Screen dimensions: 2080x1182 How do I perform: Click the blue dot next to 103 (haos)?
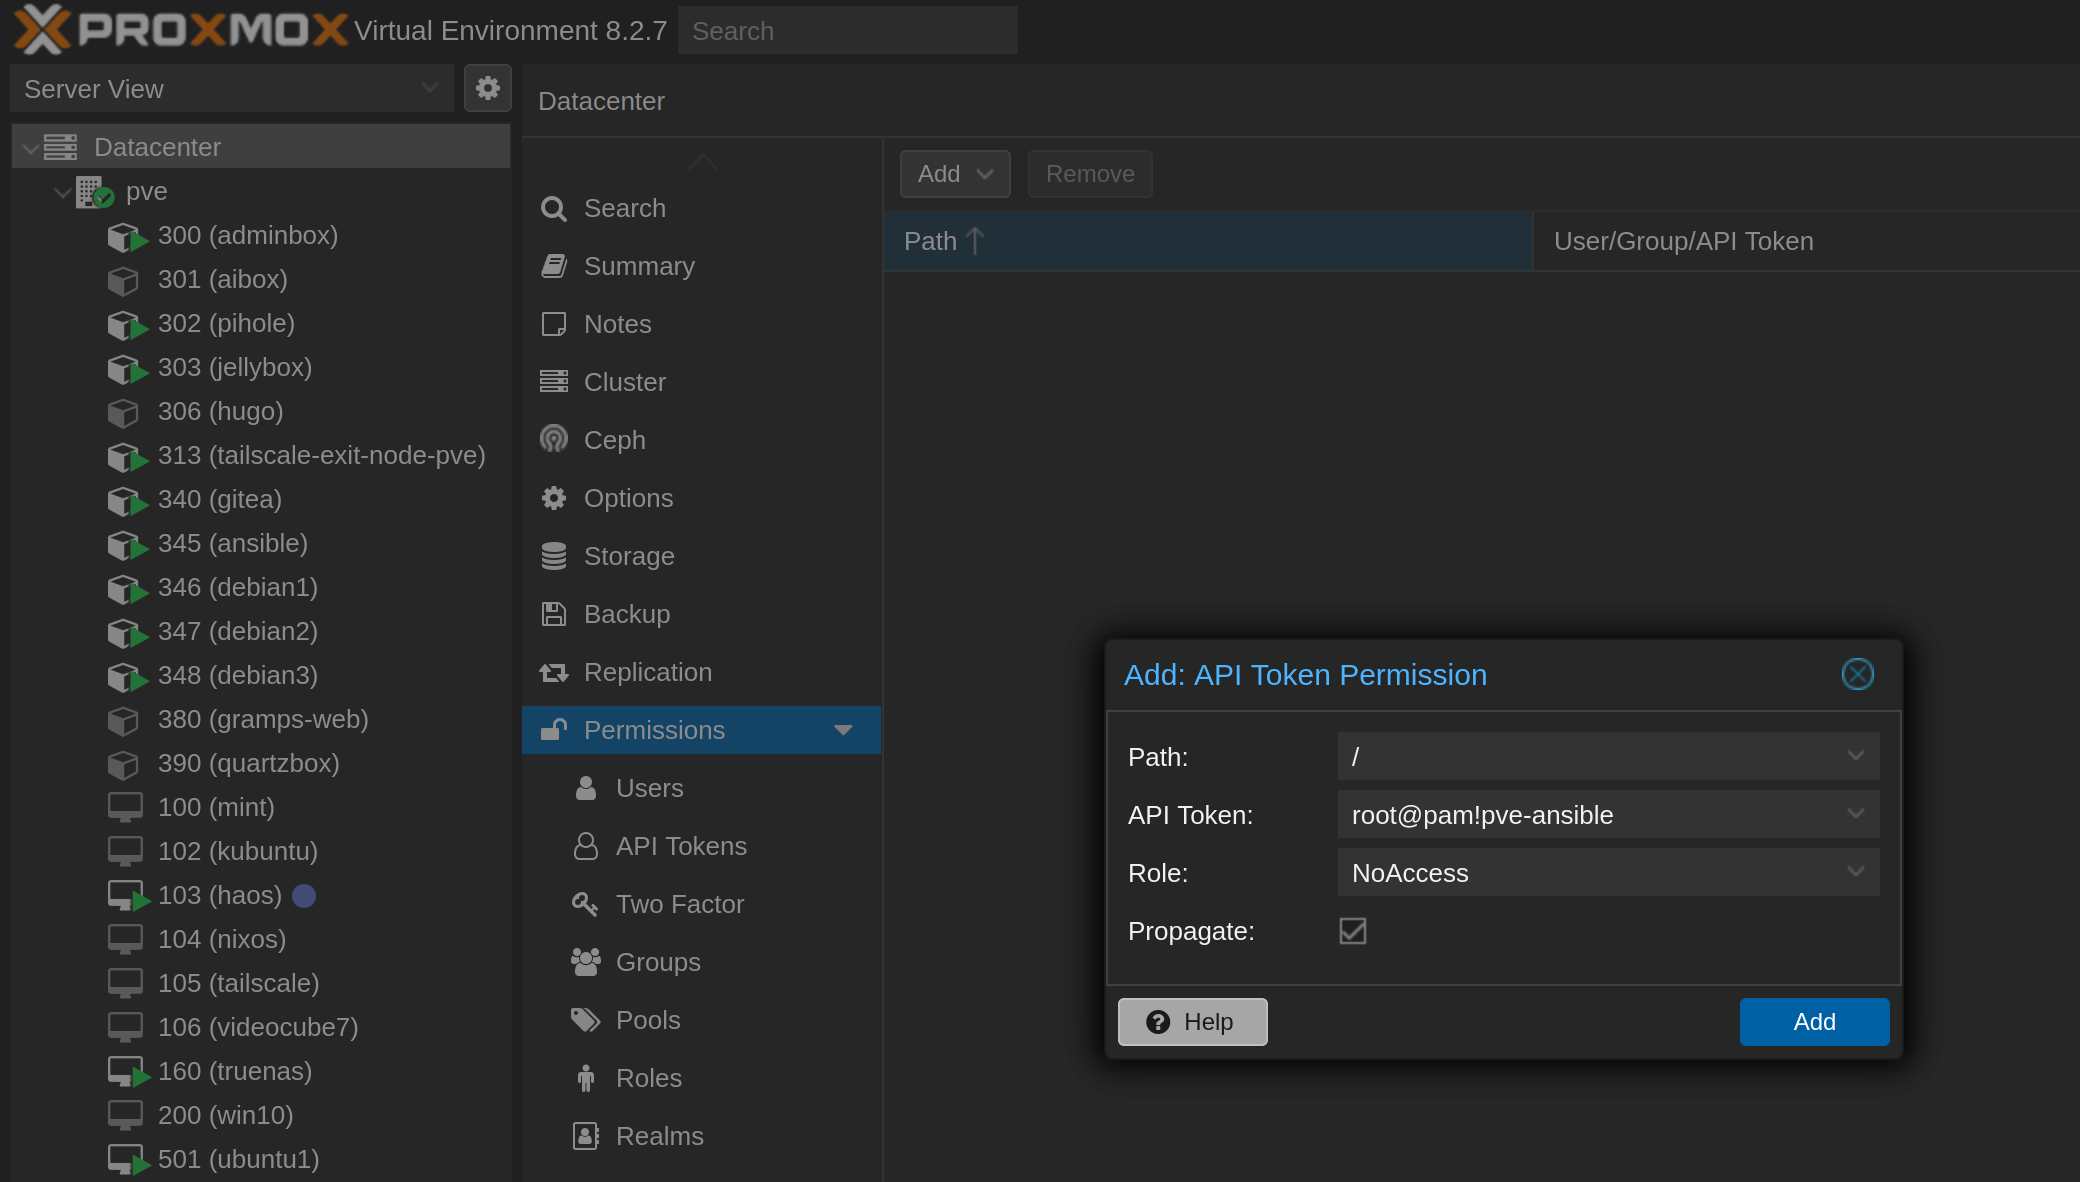click(304, 895)
